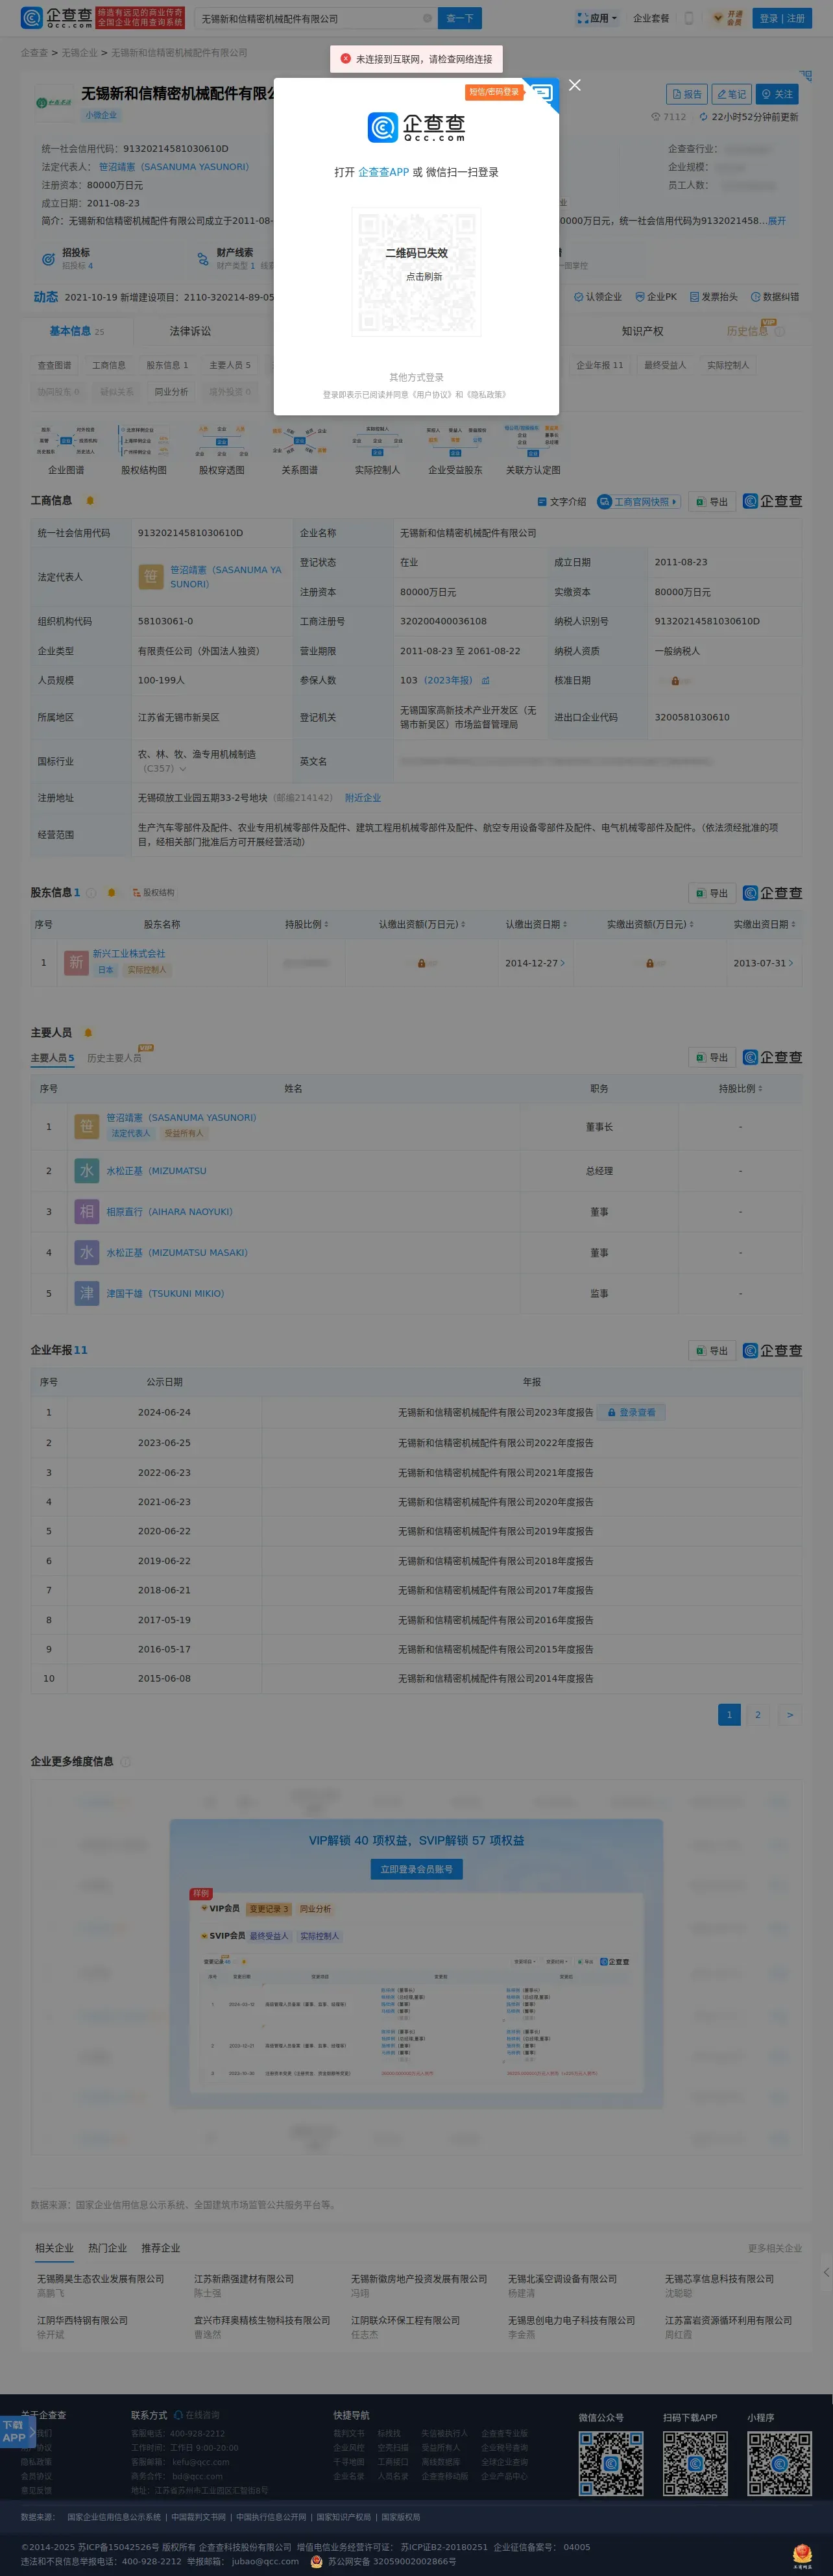The height and width of the screenshot is (2576, 833).
Task: Expand the 2013-07-31 实缴出资日期 arrow
Action: pyautogui.click(x=791, y=964)
